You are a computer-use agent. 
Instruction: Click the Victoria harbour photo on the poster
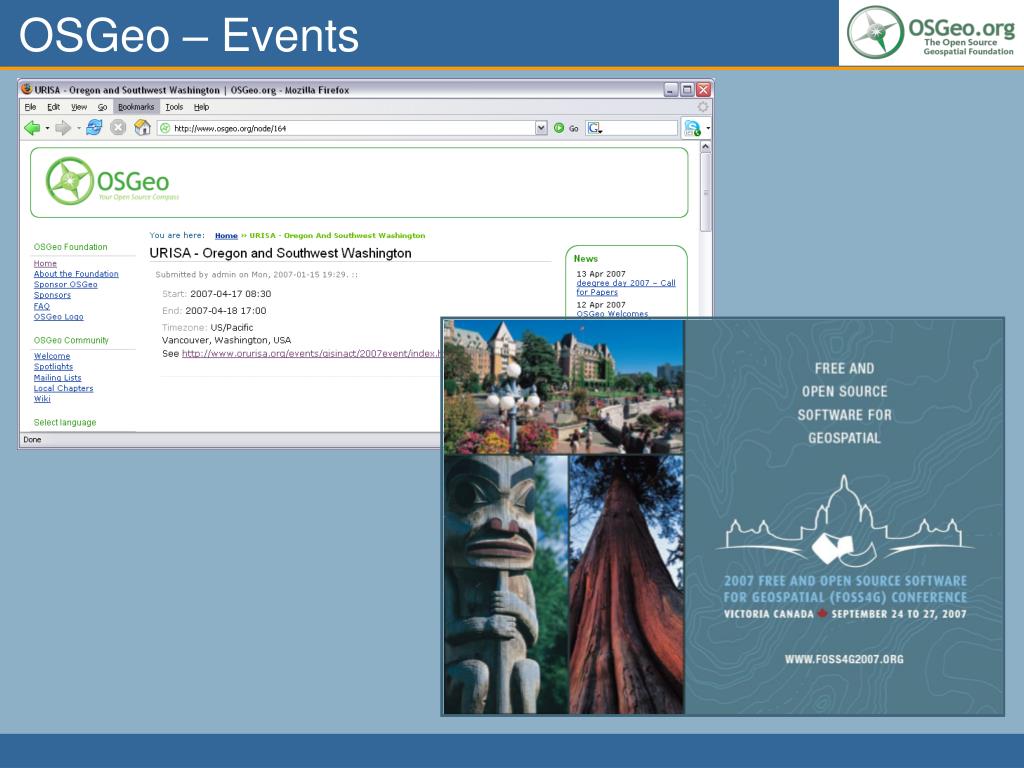pos(564,386)
